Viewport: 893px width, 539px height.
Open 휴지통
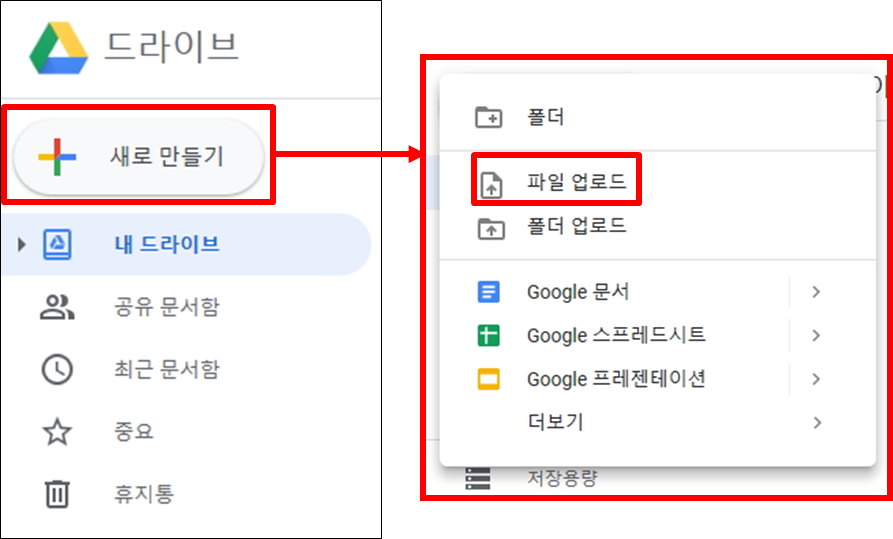pyautogui.click(x=144, y=493)
